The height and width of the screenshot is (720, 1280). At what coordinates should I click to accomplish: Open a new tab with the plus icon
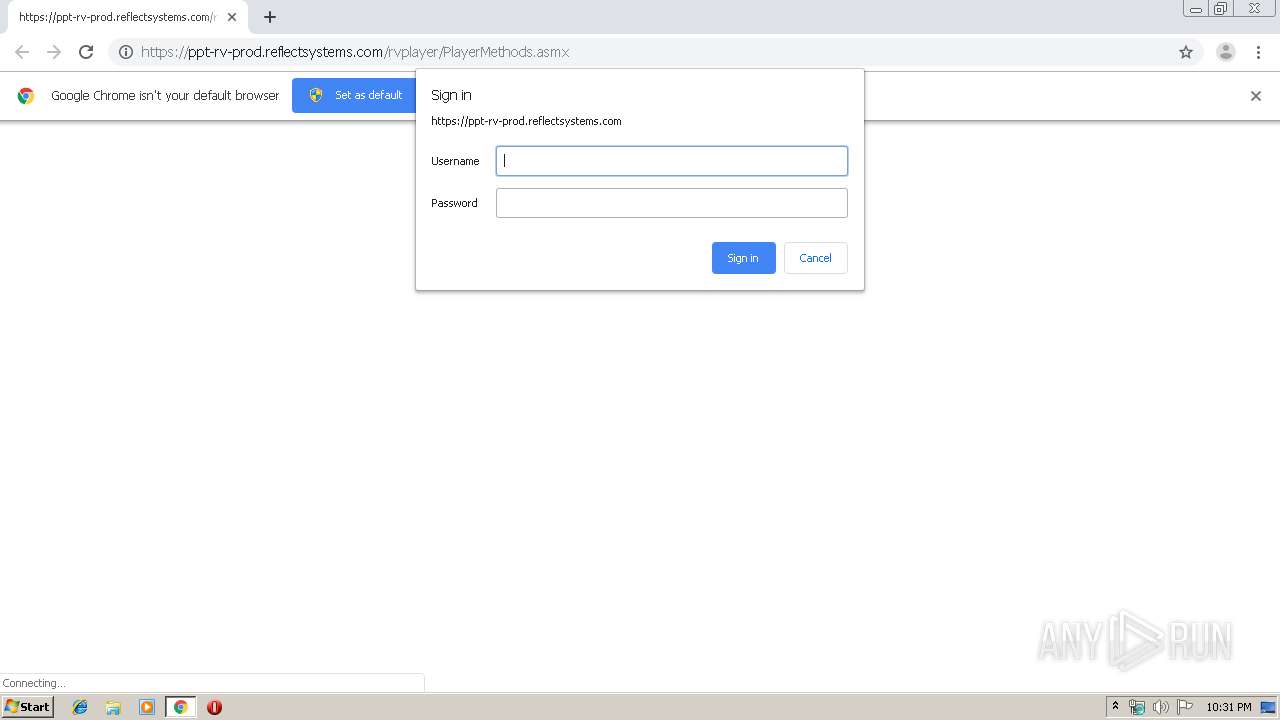click(x=270, y=17)
